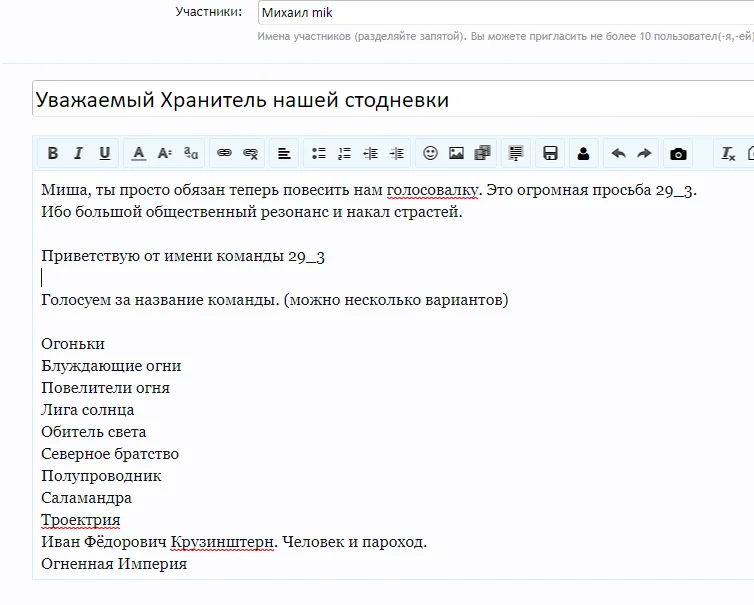Viewport: 754px width, 605px height.
Task: Remove link with unlink icon
Action: [x=250, y=153]
